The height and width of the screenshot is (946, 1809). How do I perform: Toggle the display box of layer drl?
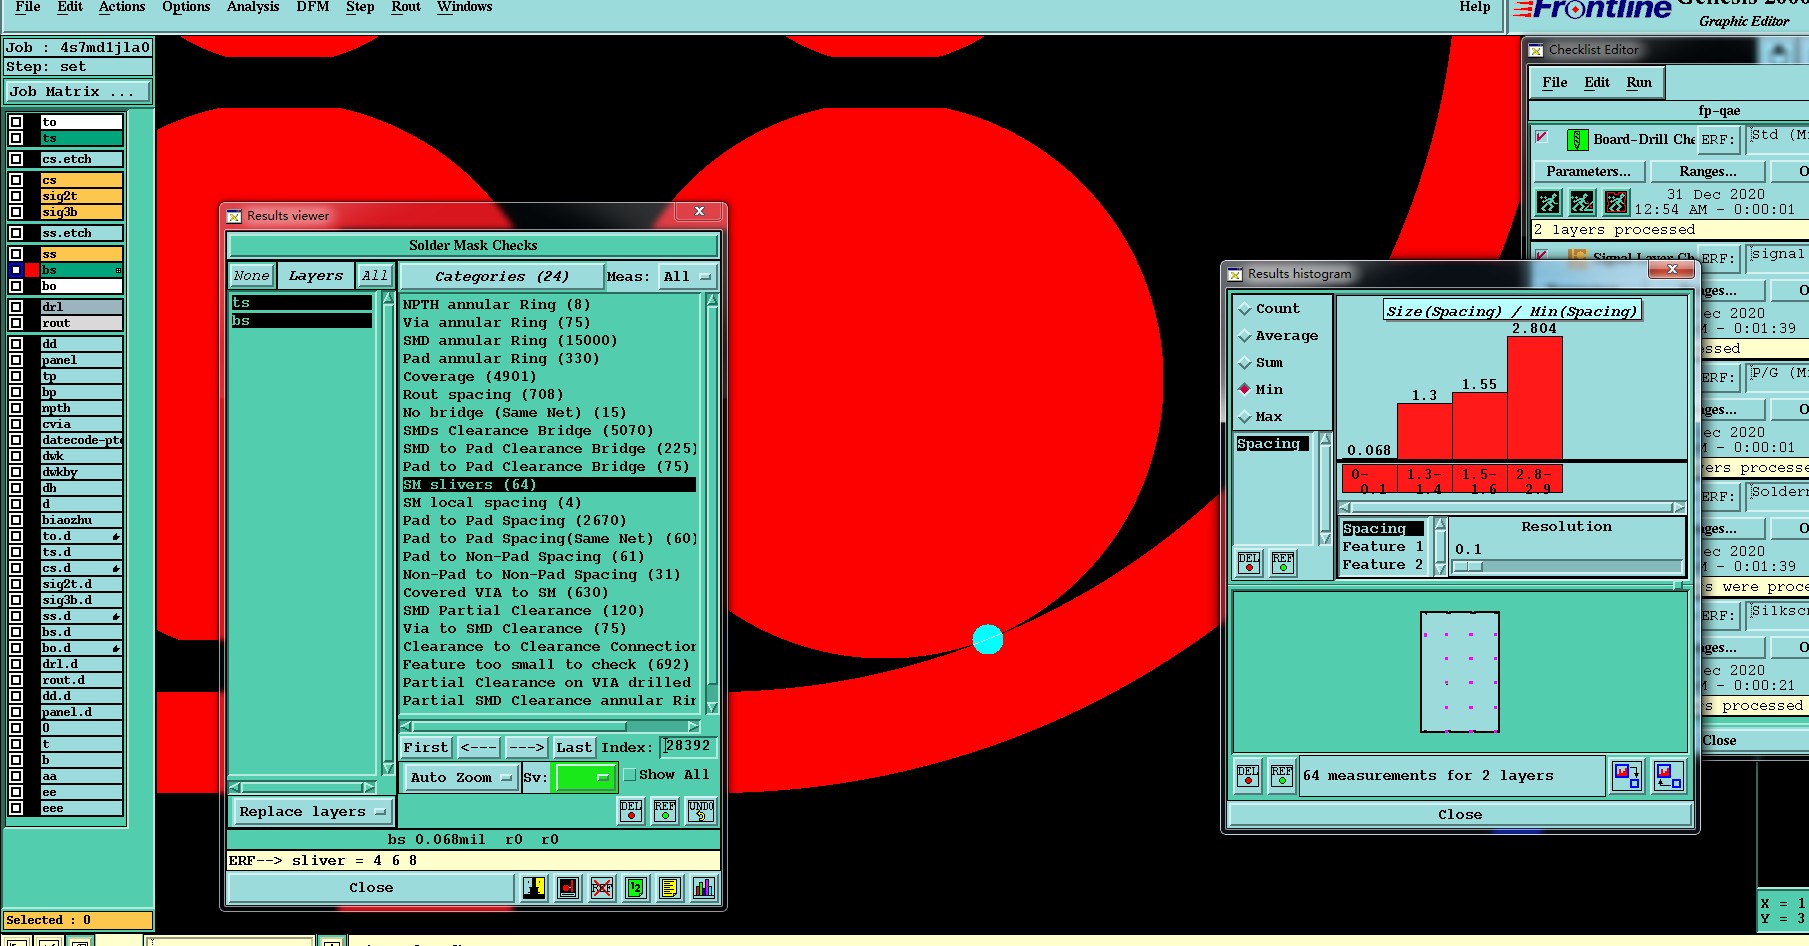[16, 307]
